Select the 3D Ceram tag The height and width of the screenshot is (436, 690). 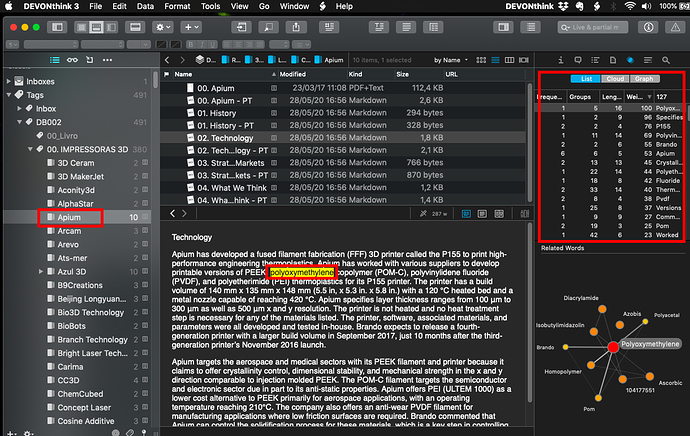tap(77, 163)
